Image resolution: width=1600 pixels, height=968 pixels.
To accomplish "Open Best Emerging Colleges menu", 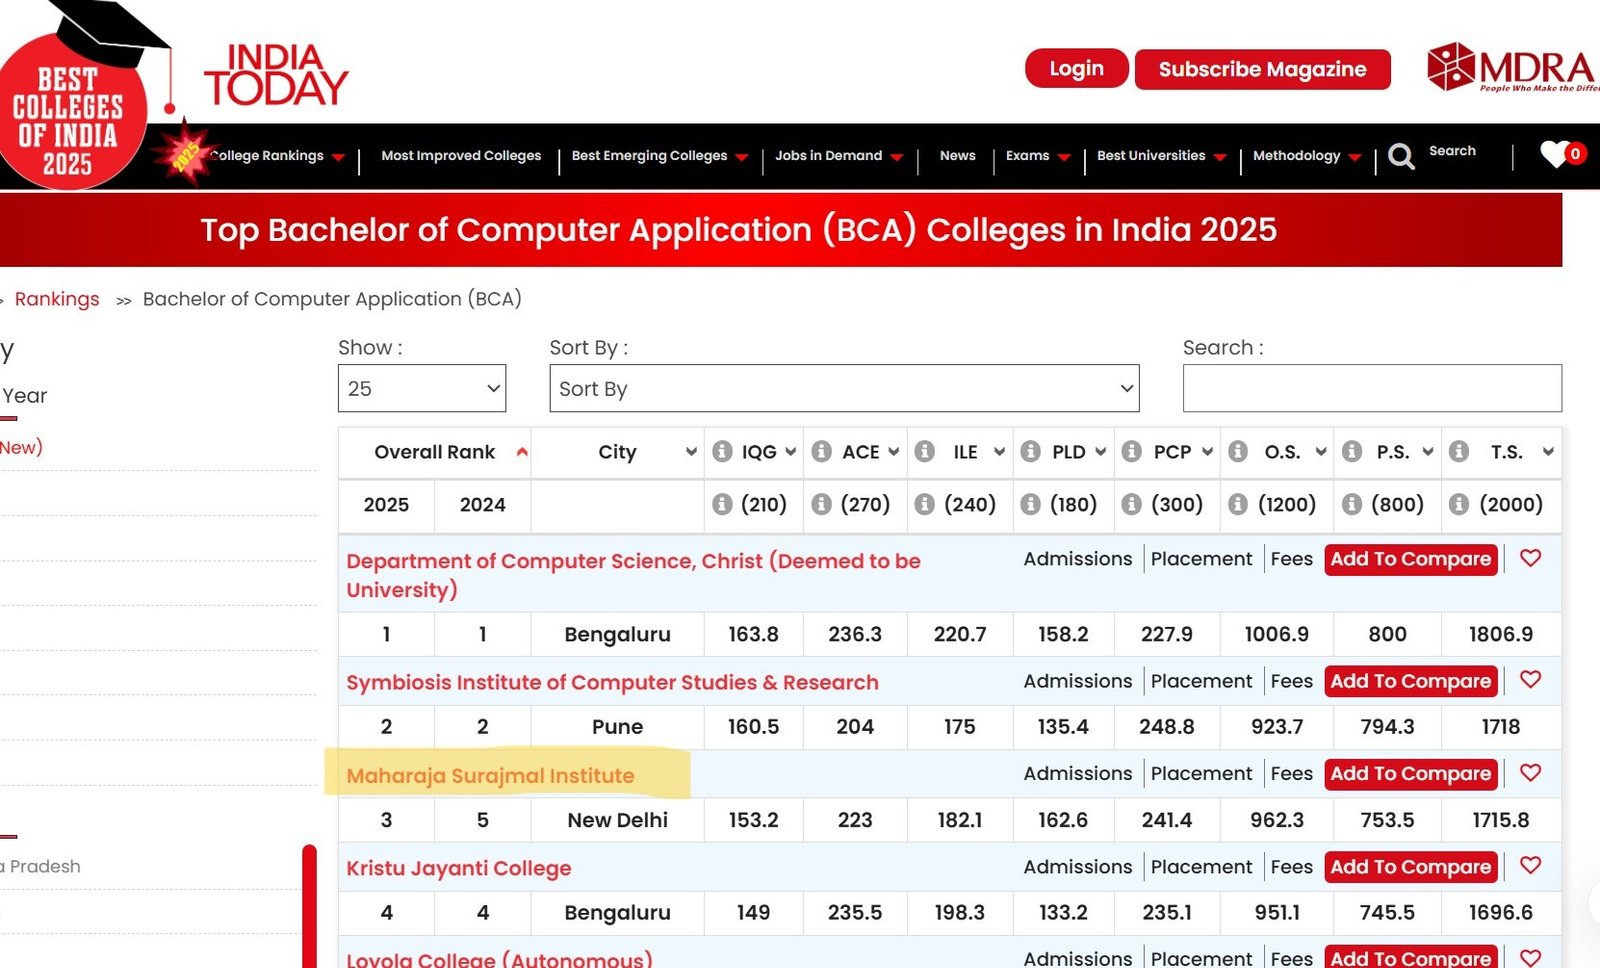I will pyautogui.click(x=660, y=156).
